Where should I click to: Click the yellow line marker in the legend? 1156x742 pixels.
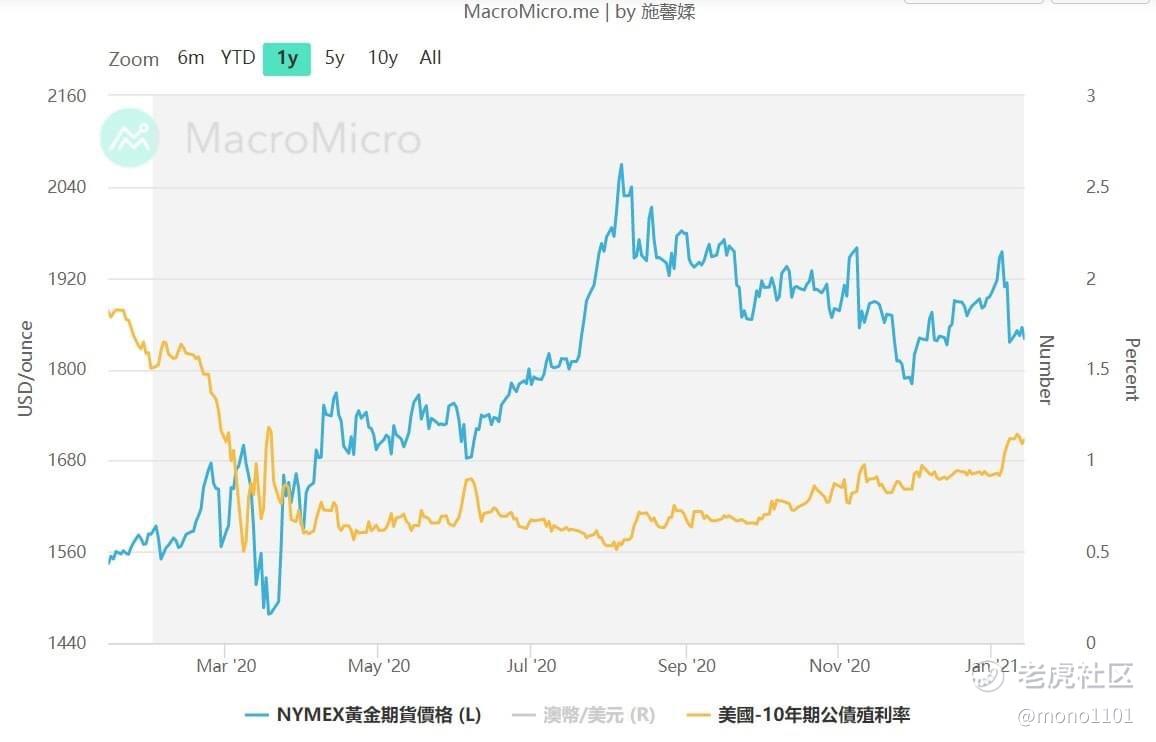click(700, 715)
